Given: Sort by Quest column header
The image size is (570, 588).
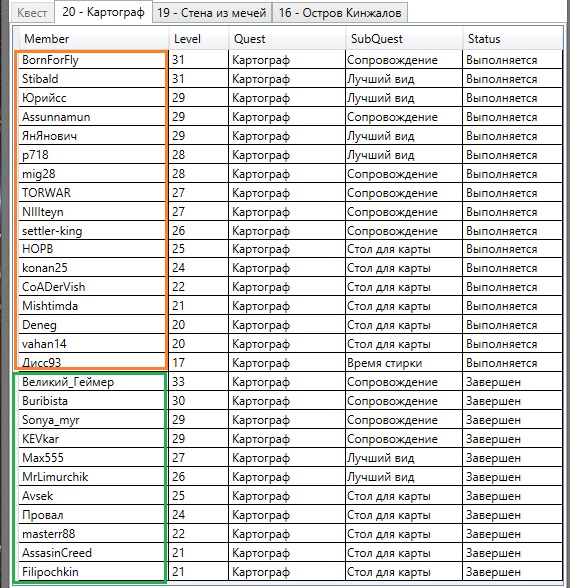Looking at the screenshot, I should (x=287, y=38).
